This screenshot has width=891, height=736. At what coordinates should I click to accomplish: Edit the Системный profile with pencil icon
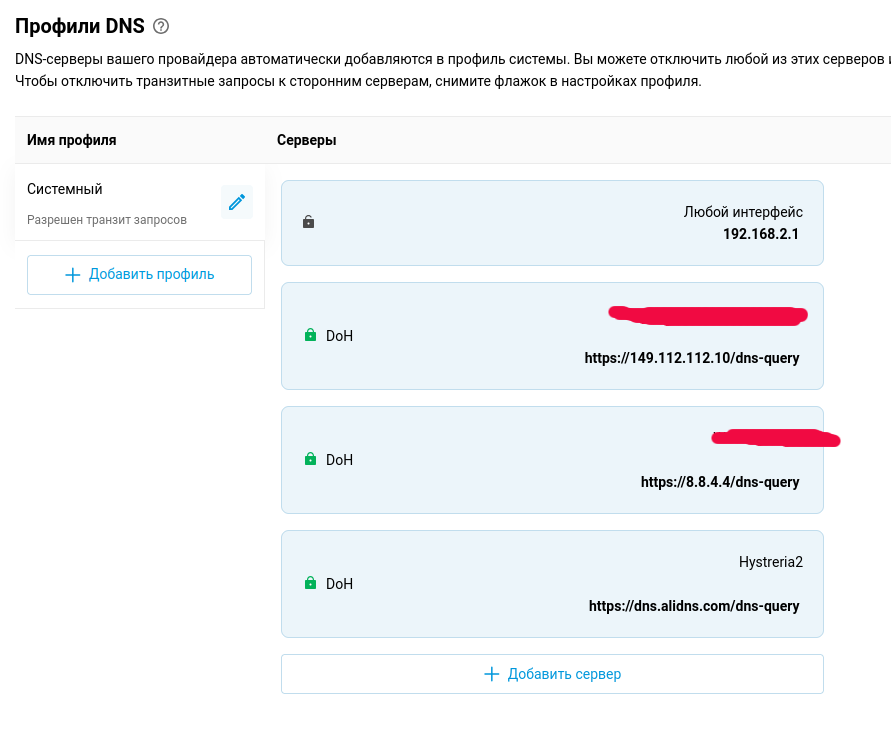click(x=237, y=202)
